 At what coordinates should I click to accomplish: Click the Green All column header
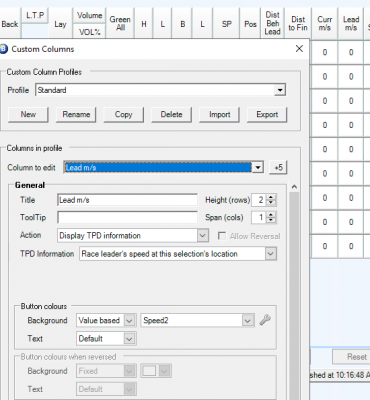click(120, 23)
